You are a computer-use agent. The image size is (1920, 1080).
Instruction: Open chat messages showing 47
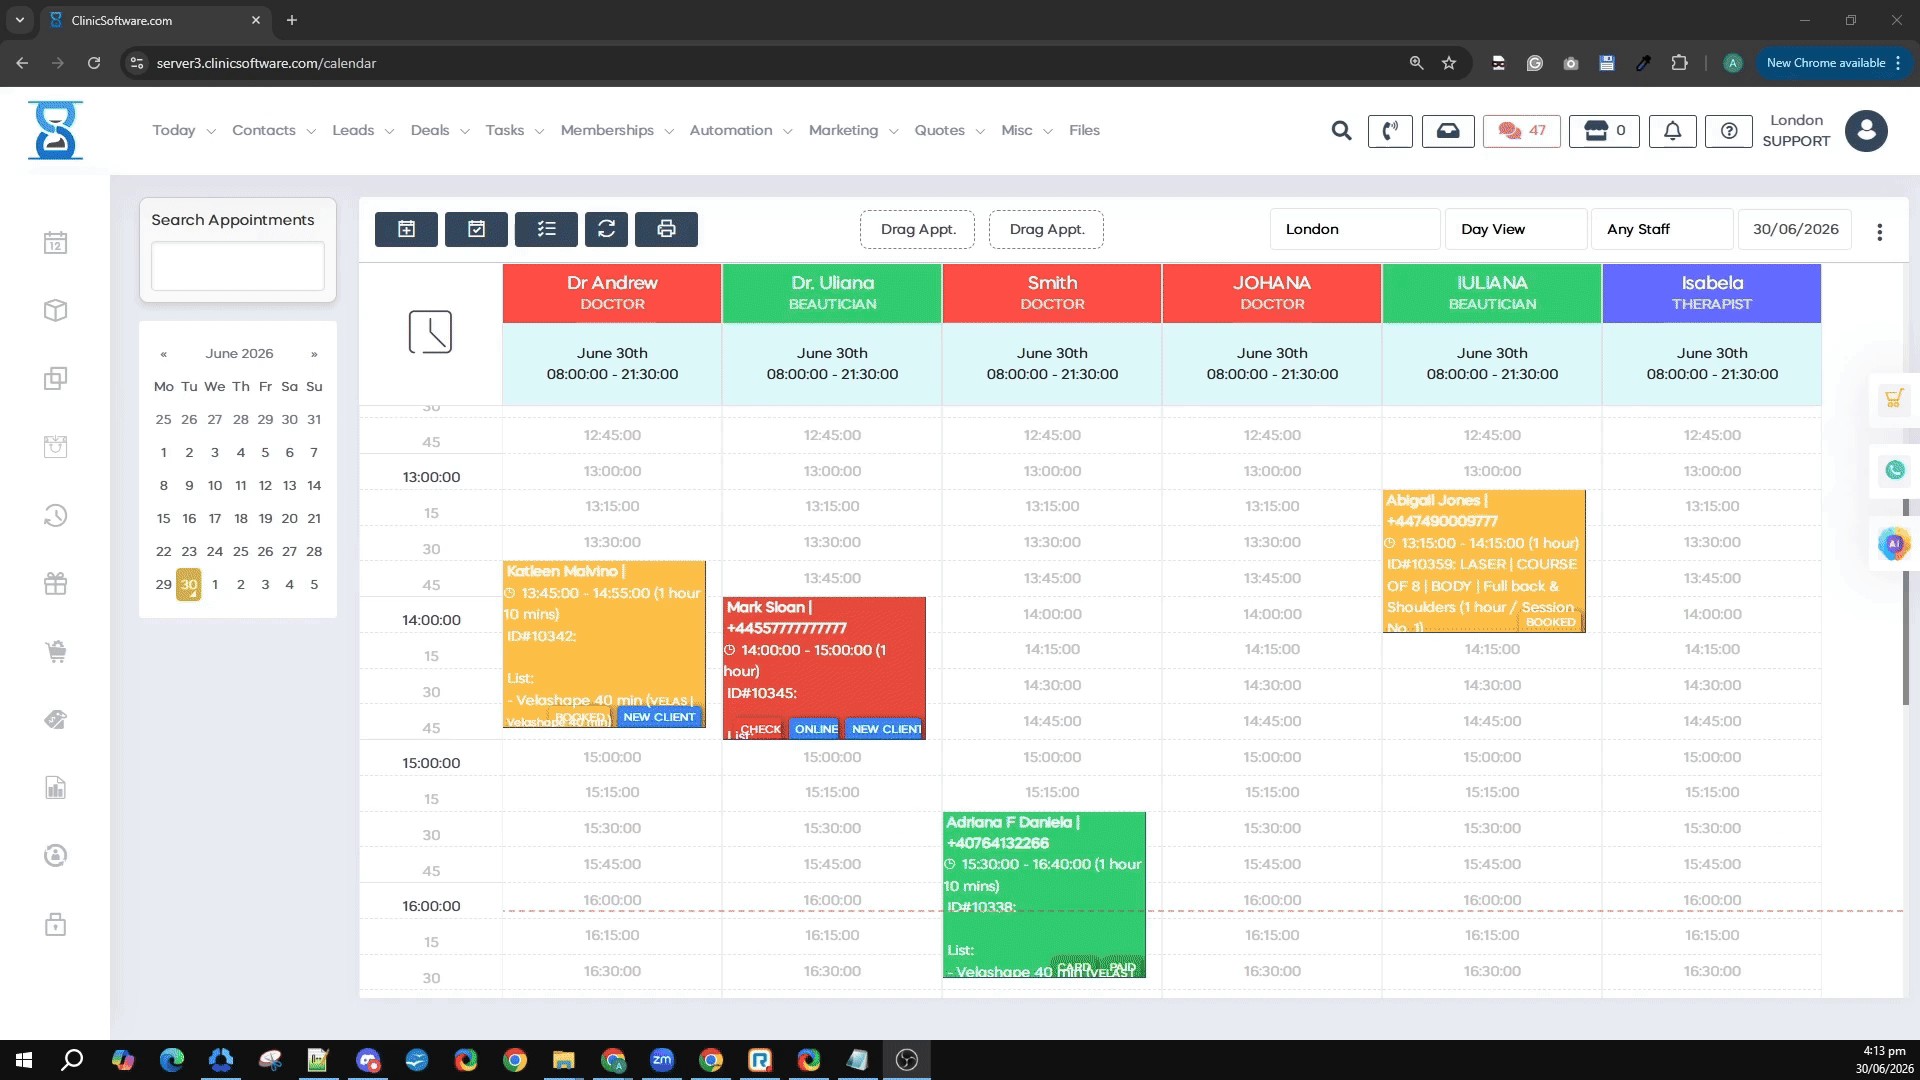(x=1522, y=131)
